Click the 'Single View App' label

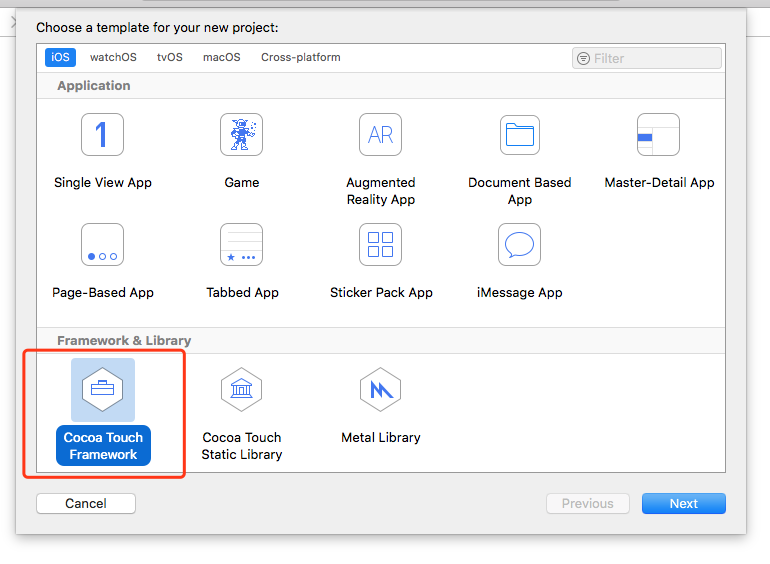(103, 183)
